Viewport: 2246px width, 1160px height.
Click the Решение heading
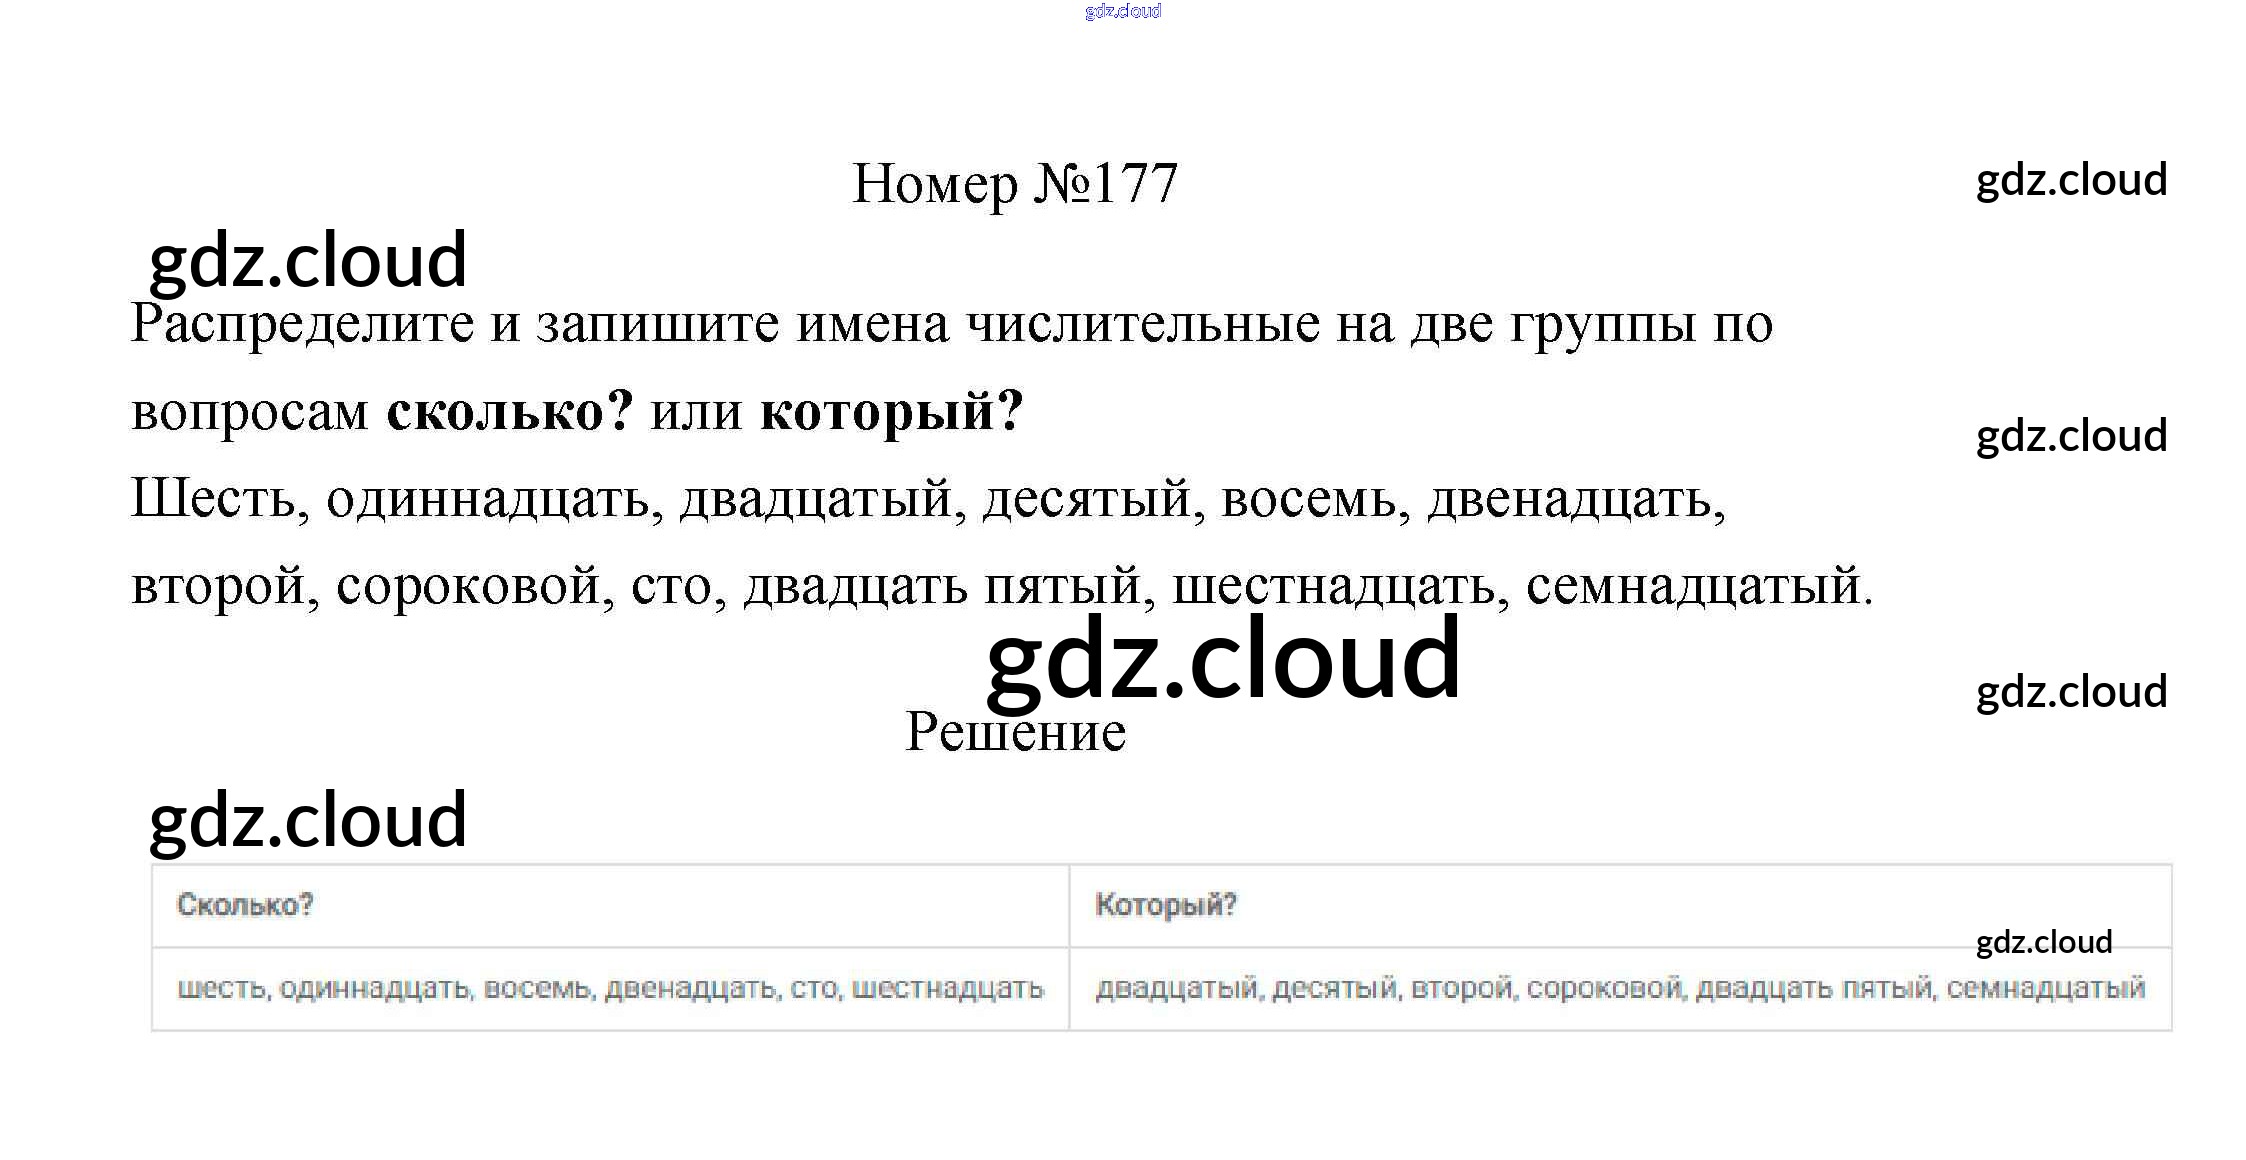point(1015,732)
